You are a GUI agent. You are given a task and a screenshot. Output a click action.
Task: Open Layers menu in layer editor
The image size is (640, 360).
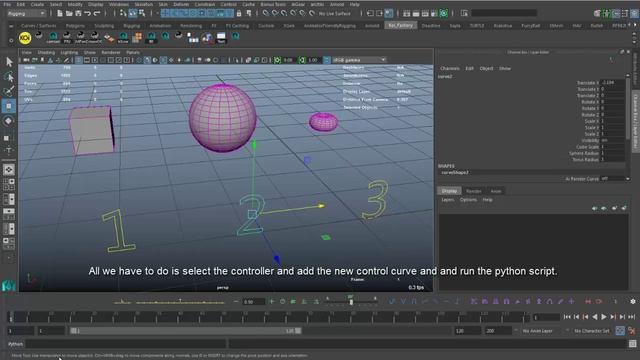(x=448, y=200)
